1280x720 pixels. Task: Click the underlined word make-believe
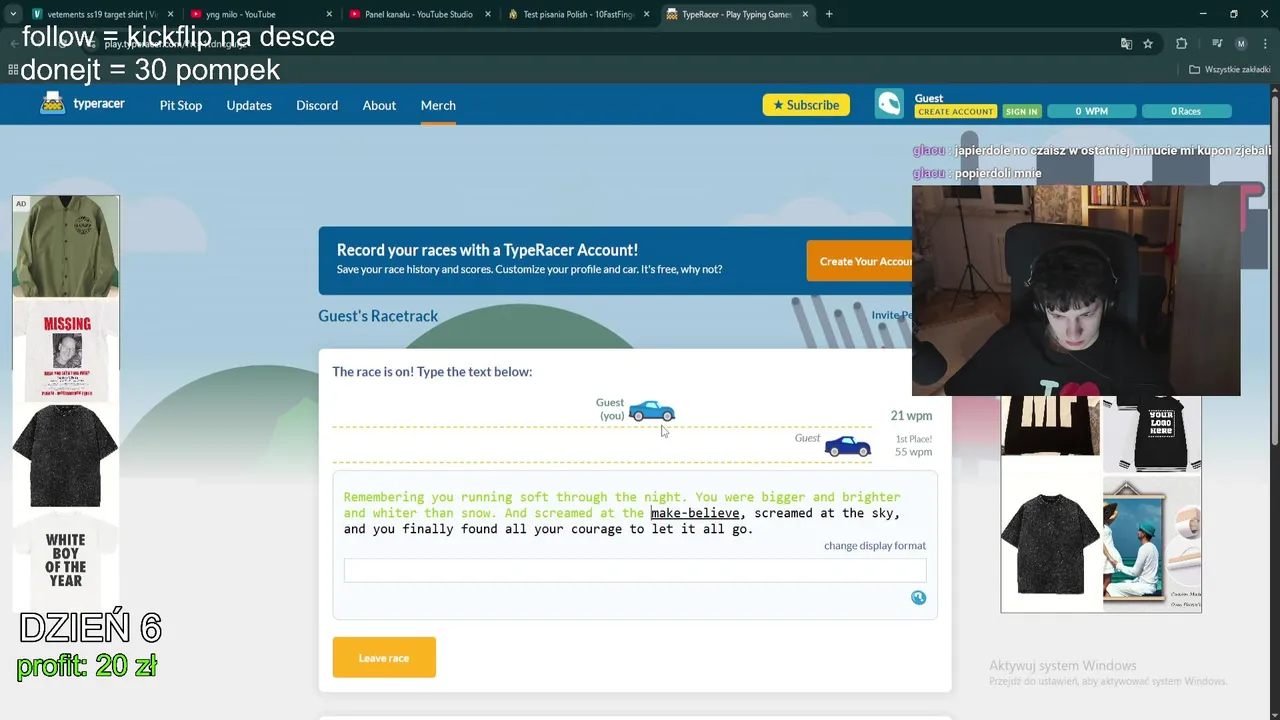tap(695, 513)
